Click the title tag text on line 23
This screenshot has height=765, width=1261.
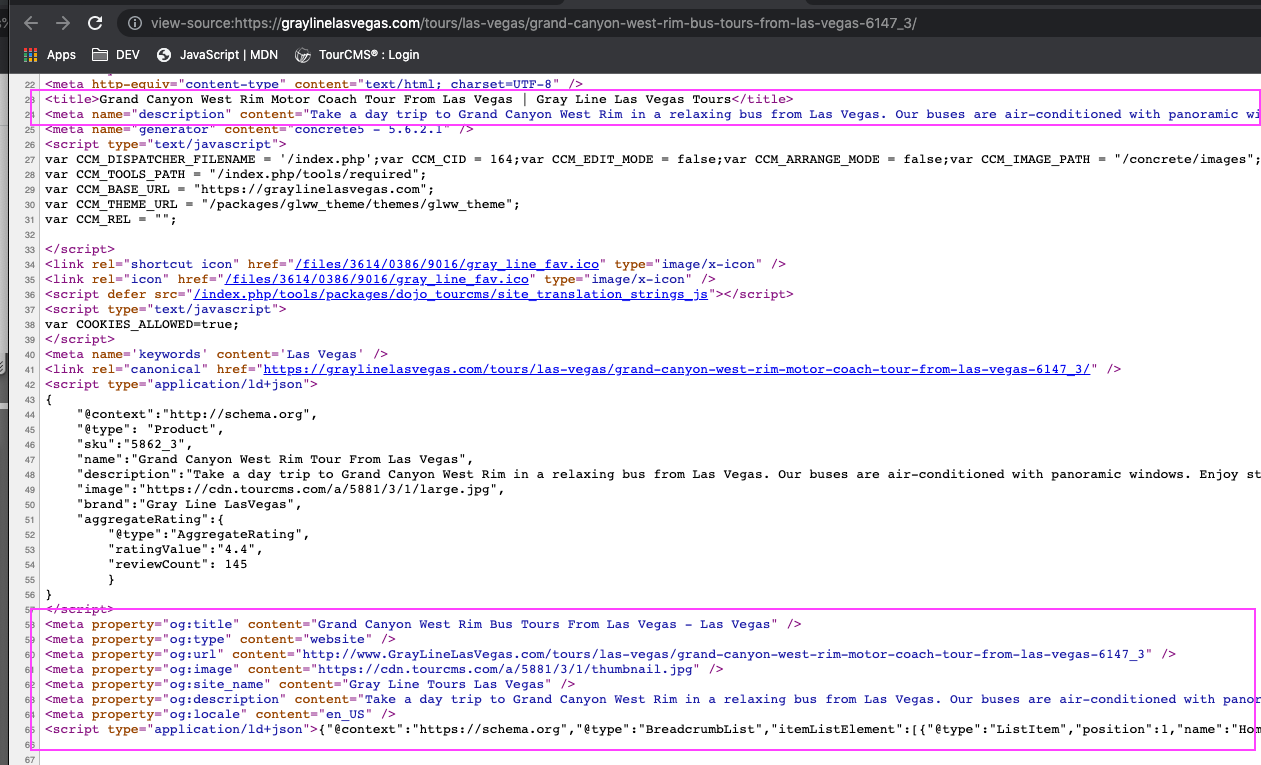coord(419,99)
